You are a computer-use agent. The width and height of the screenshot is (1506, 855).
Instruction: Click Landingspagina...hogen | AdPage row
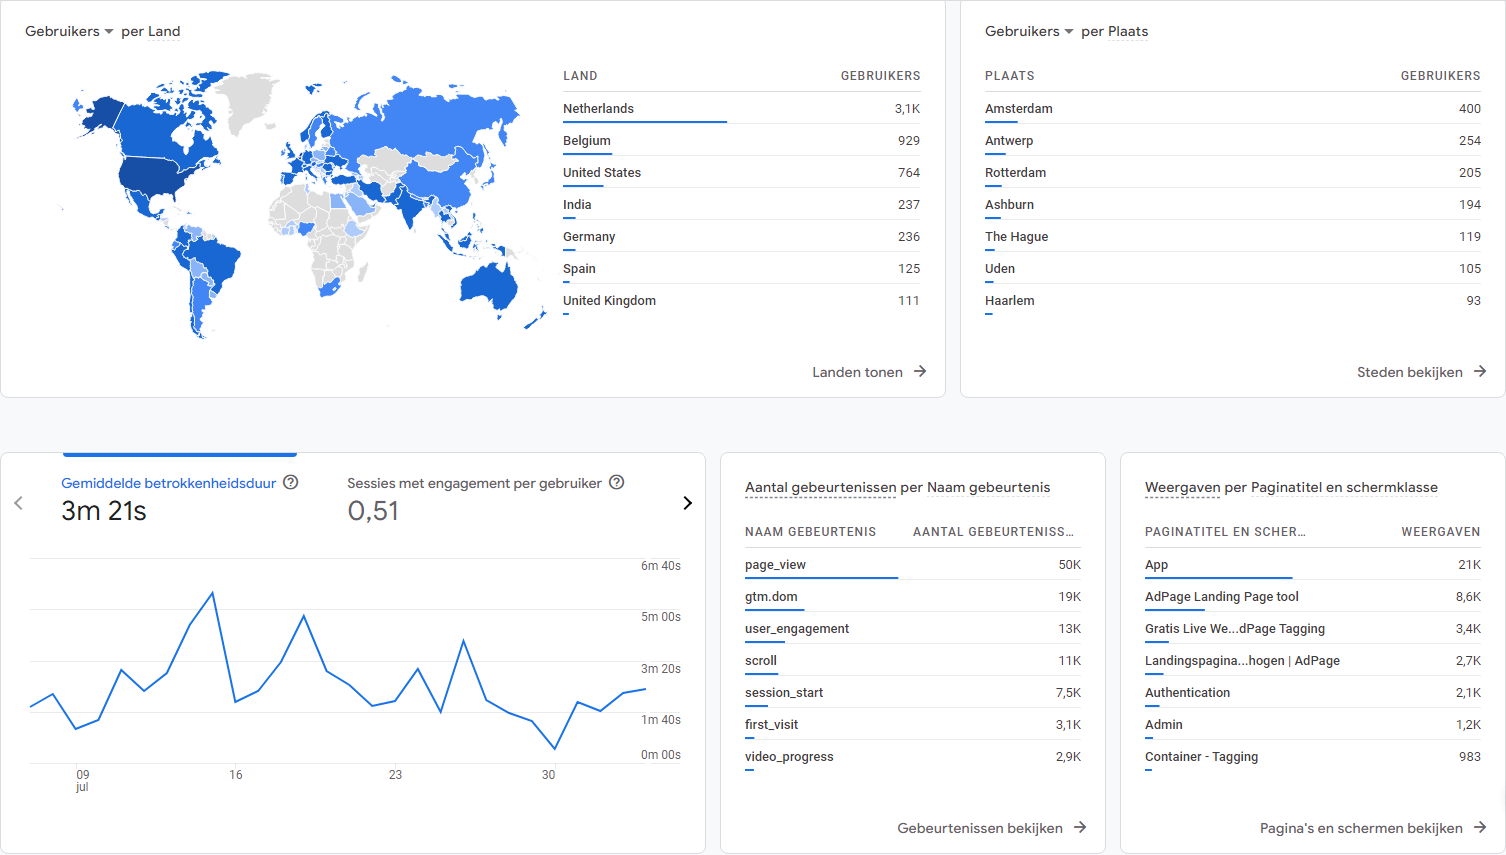click(1313, 660)
